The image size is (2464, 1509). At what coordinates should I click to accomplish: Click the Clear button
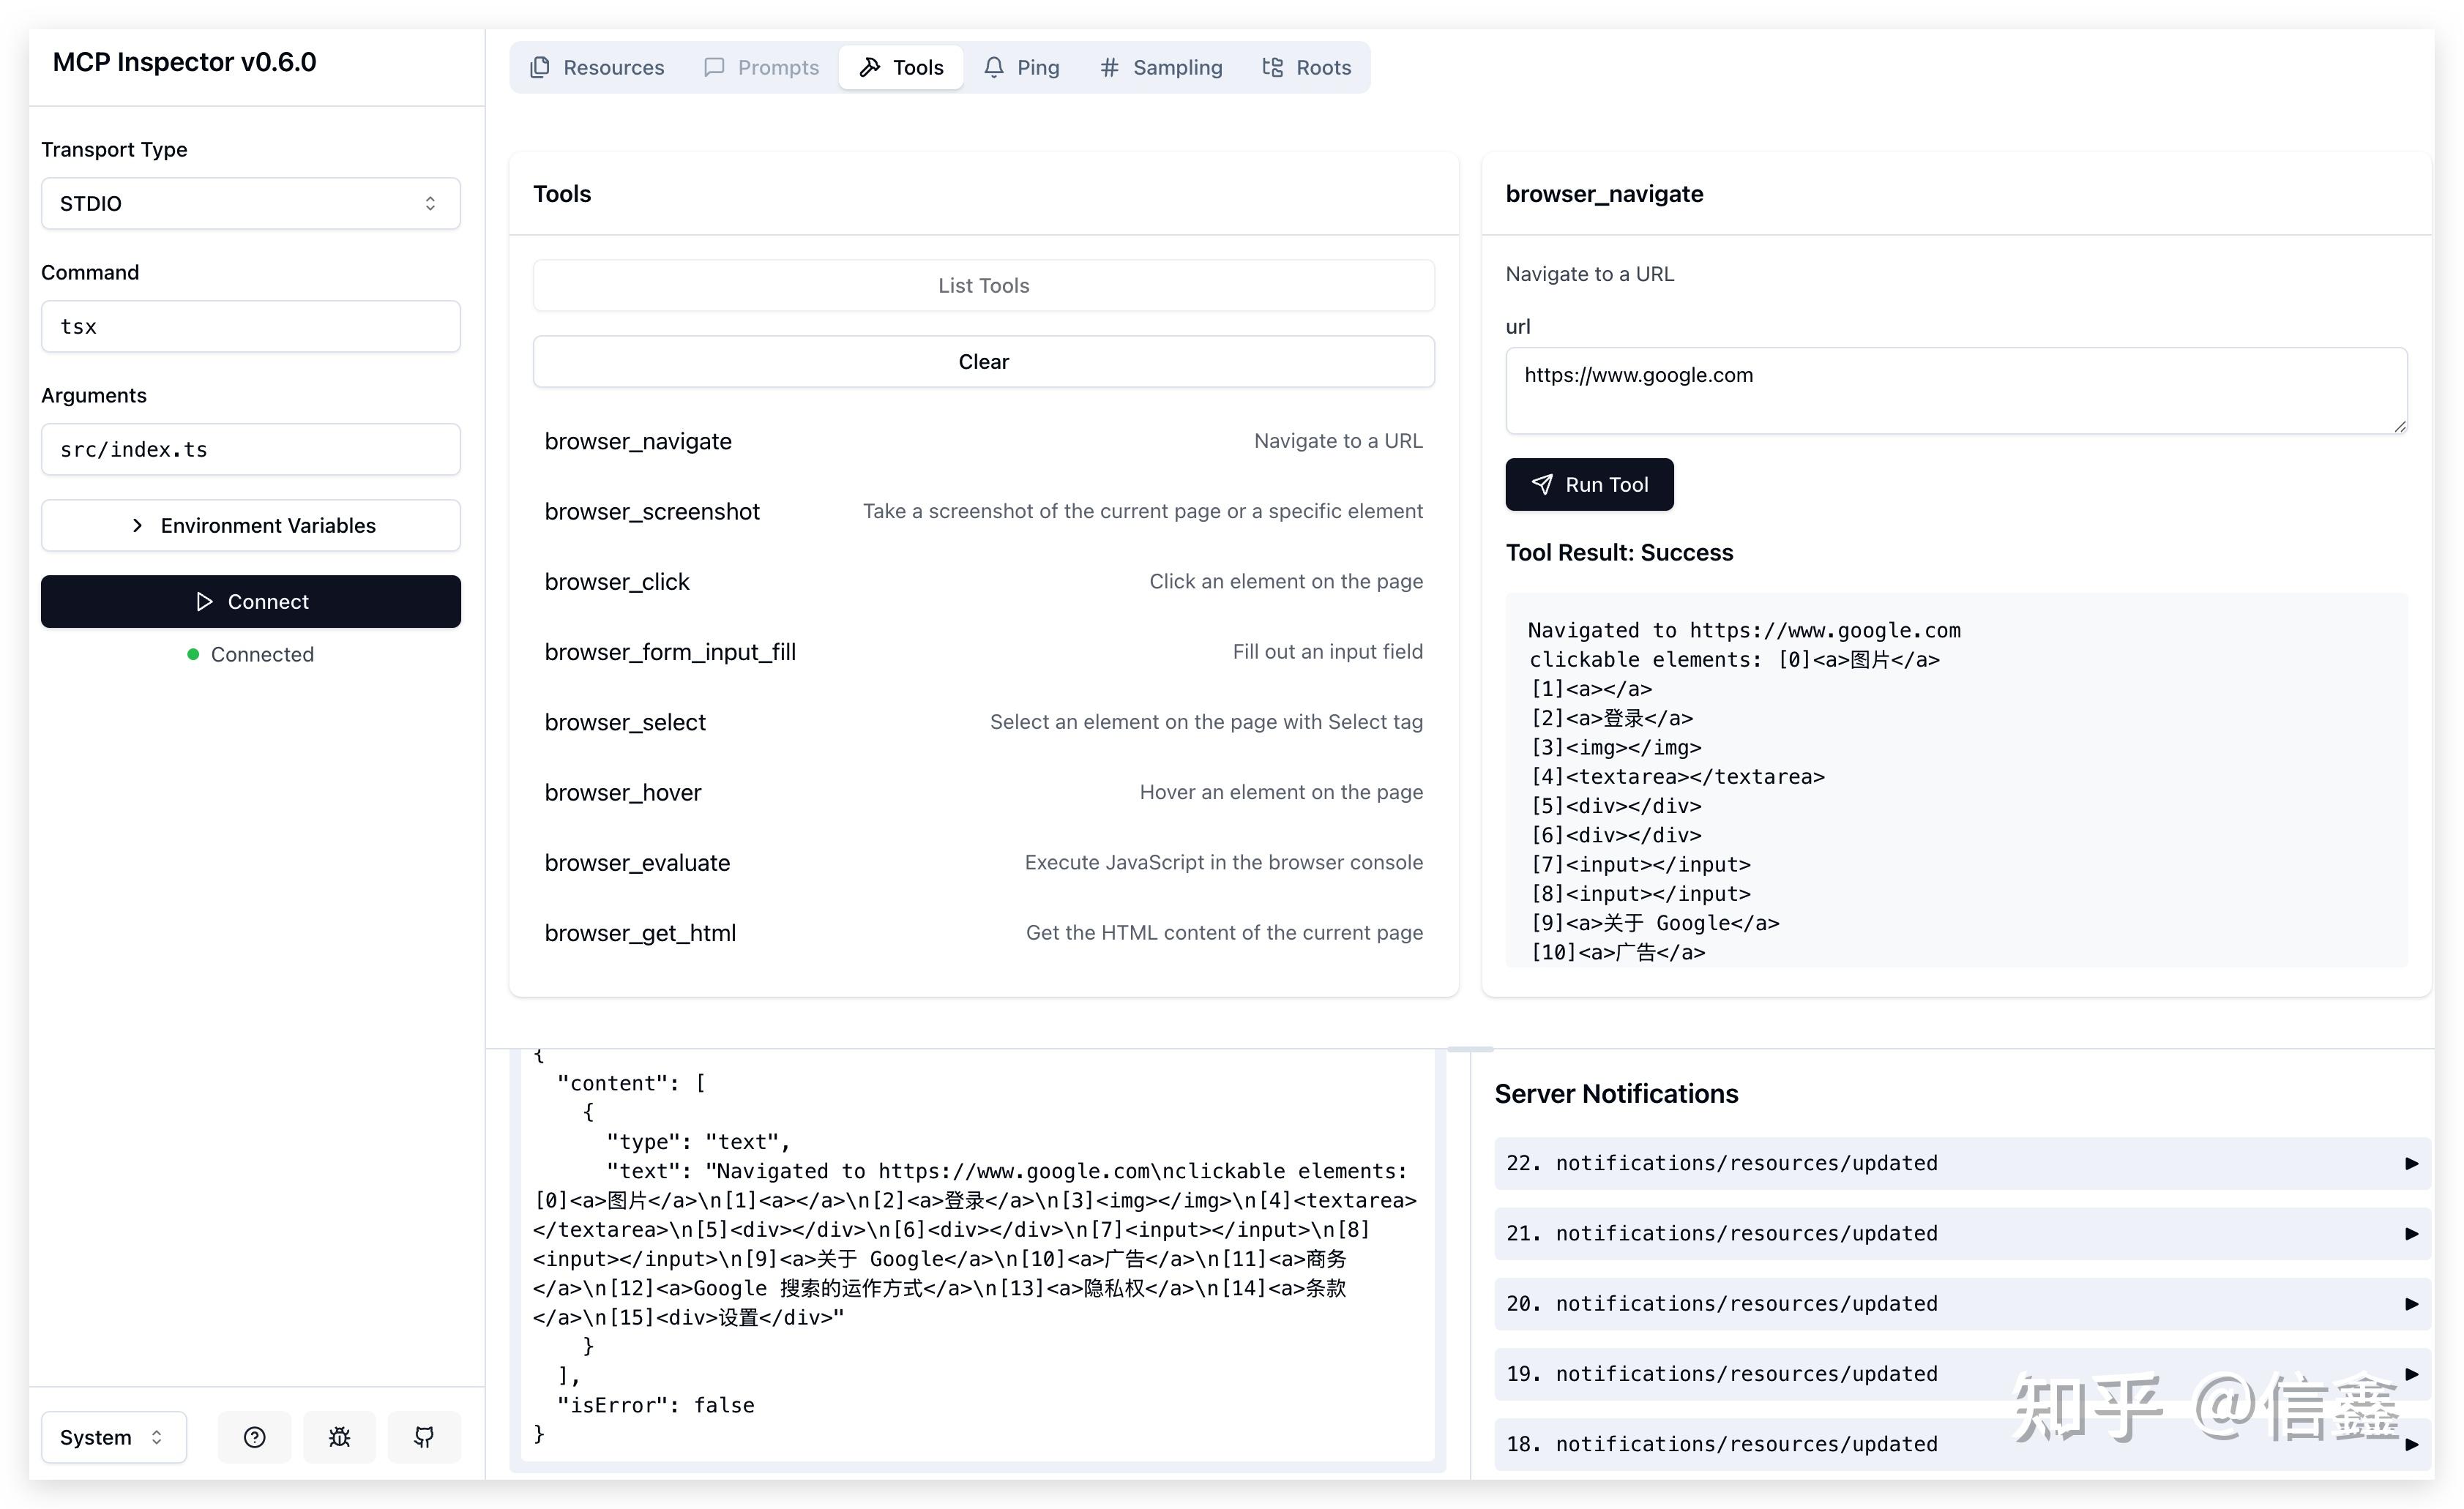point(983,361)
